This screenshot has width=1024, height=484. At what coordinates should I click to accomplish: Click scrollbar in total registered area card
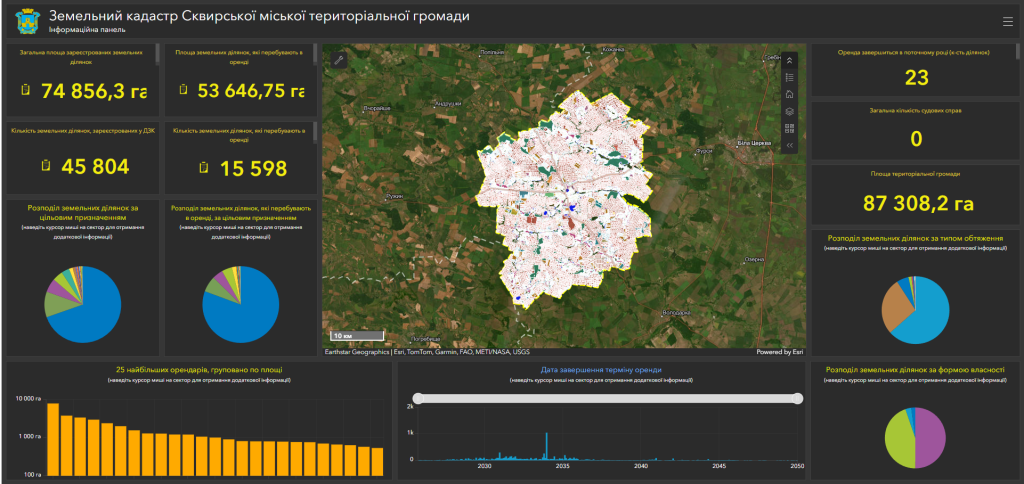(157, 51)
